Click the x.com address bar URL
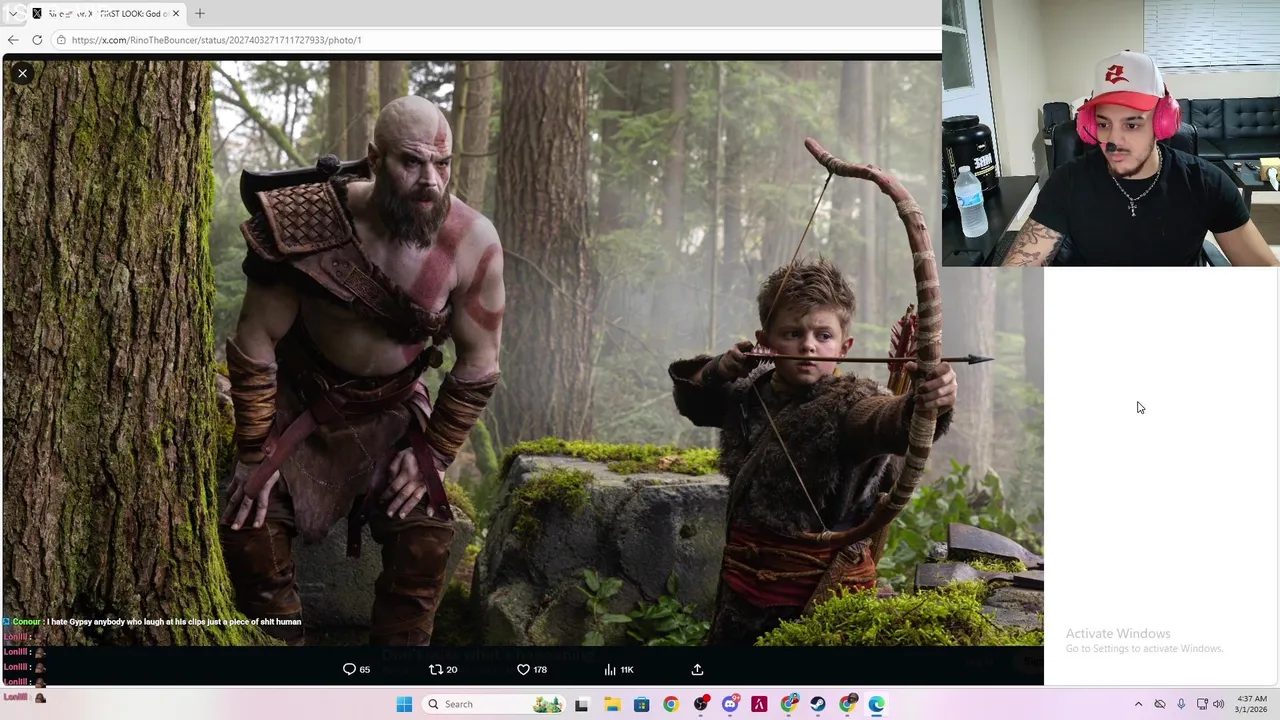 pos(216,40)
